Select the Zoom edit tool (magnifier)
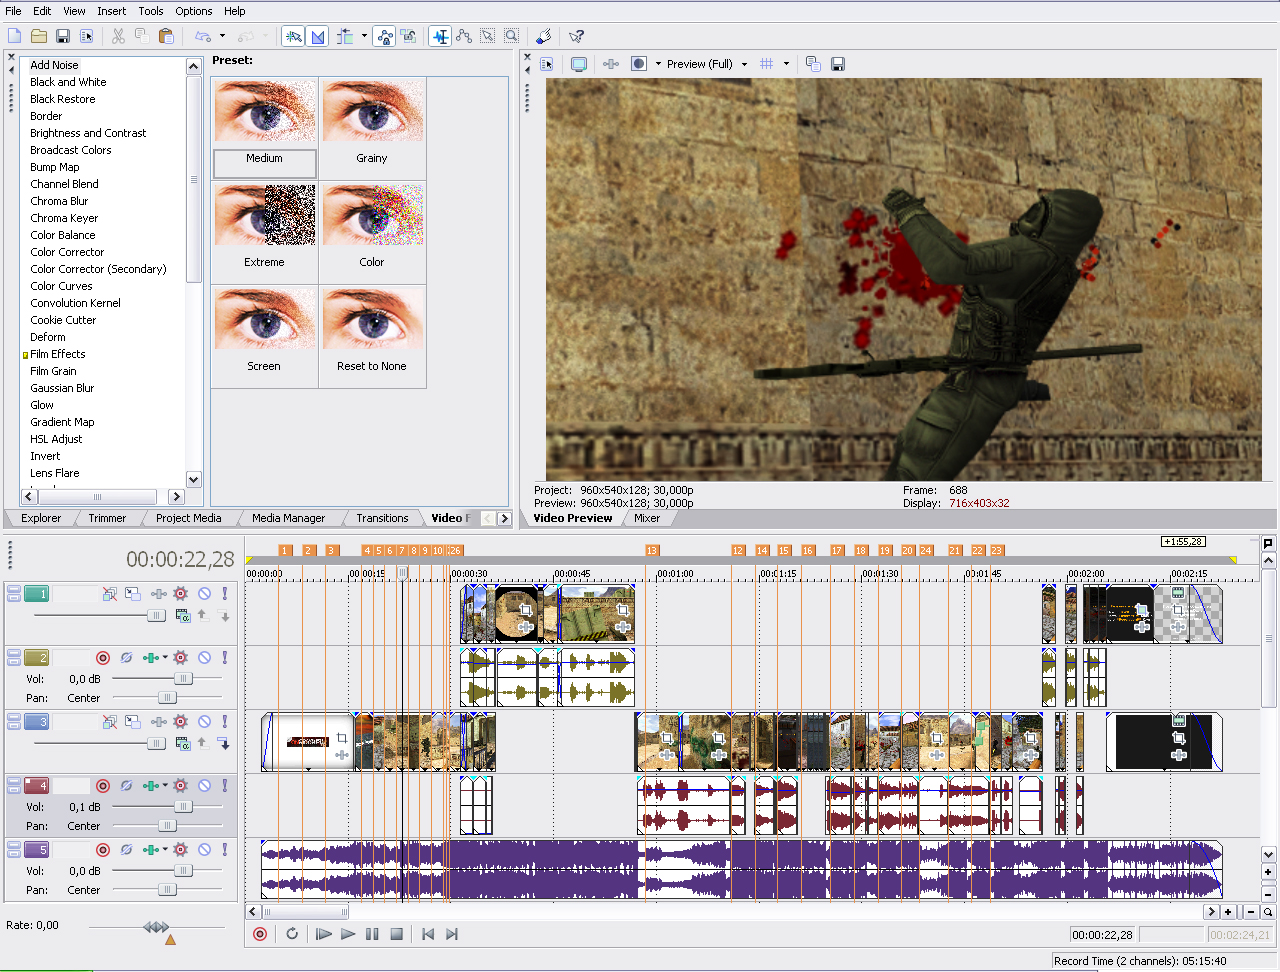 click(511, 36)
